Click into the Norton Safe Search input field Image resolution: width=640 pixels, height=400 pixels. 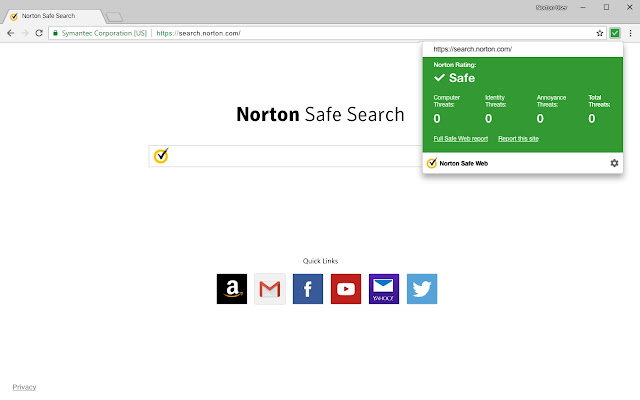pos(286,156)
